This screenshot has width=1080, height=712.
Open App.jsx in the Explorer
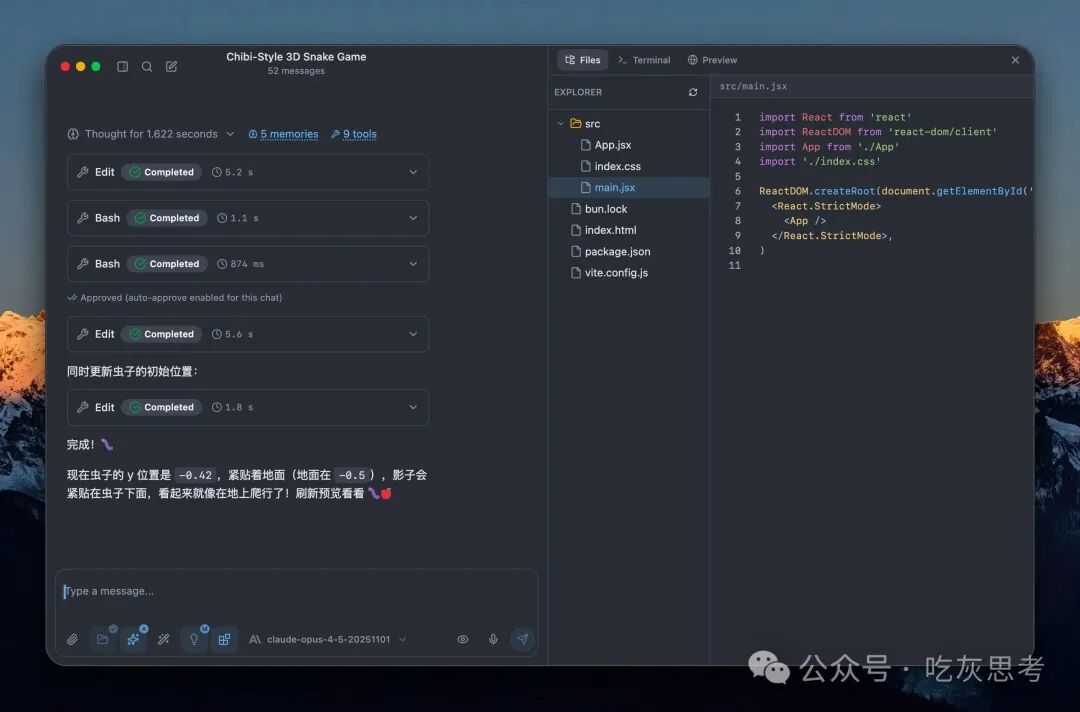click(629, 145)
